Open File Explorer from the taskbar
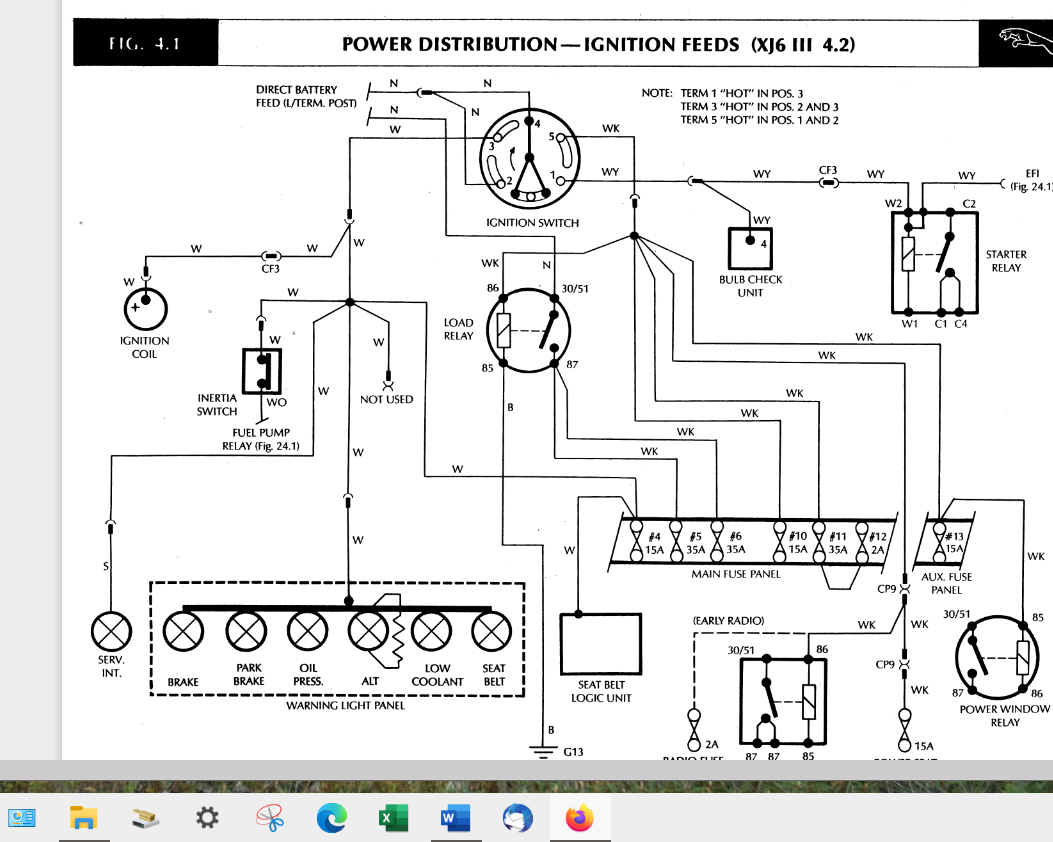 (x=83, y=819)
